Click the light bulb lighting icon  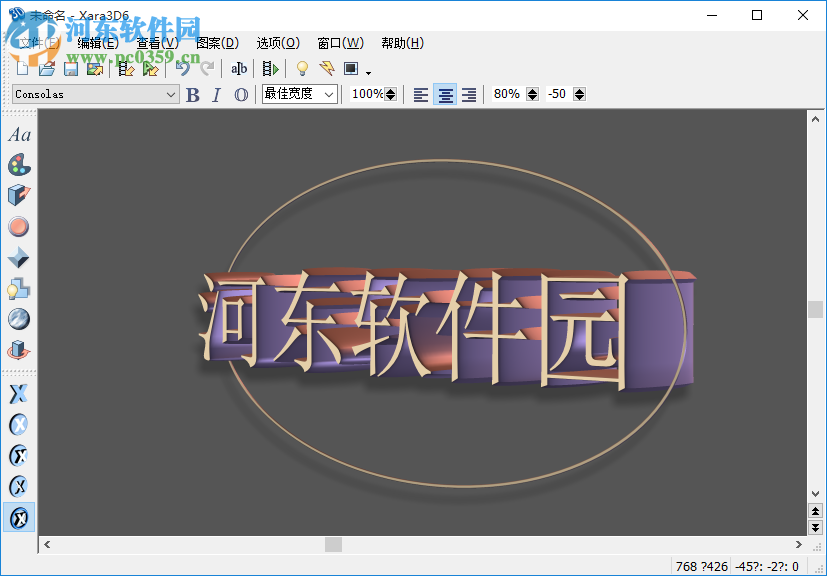(x=303, y=69)
